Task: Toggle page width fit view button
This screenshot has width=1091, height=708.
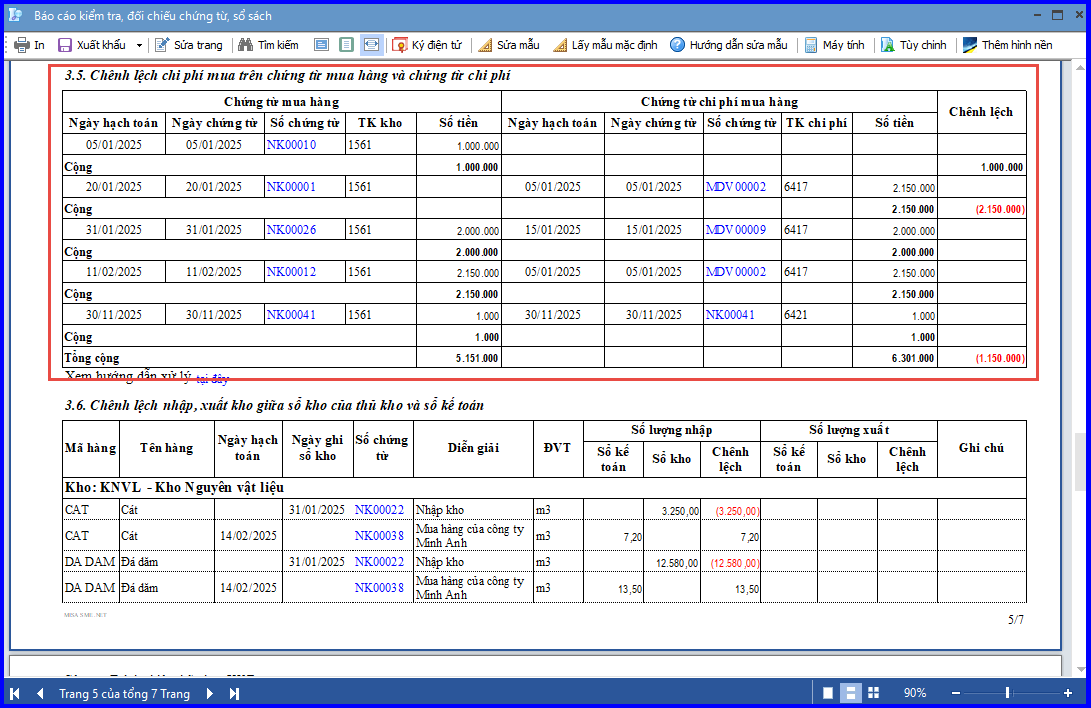Action: (372, 45)
